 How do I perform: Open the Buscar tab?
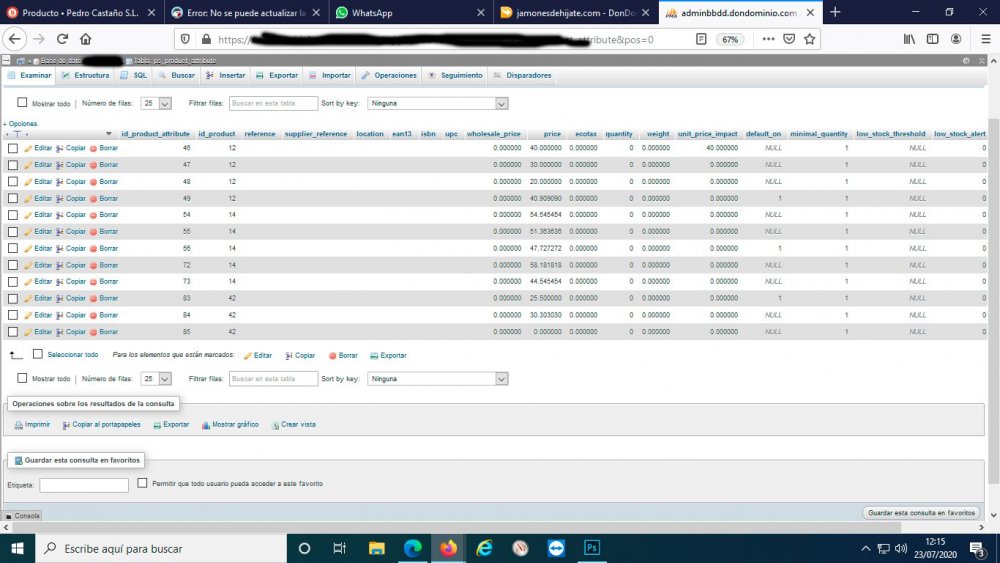click(x=177, y=75)
